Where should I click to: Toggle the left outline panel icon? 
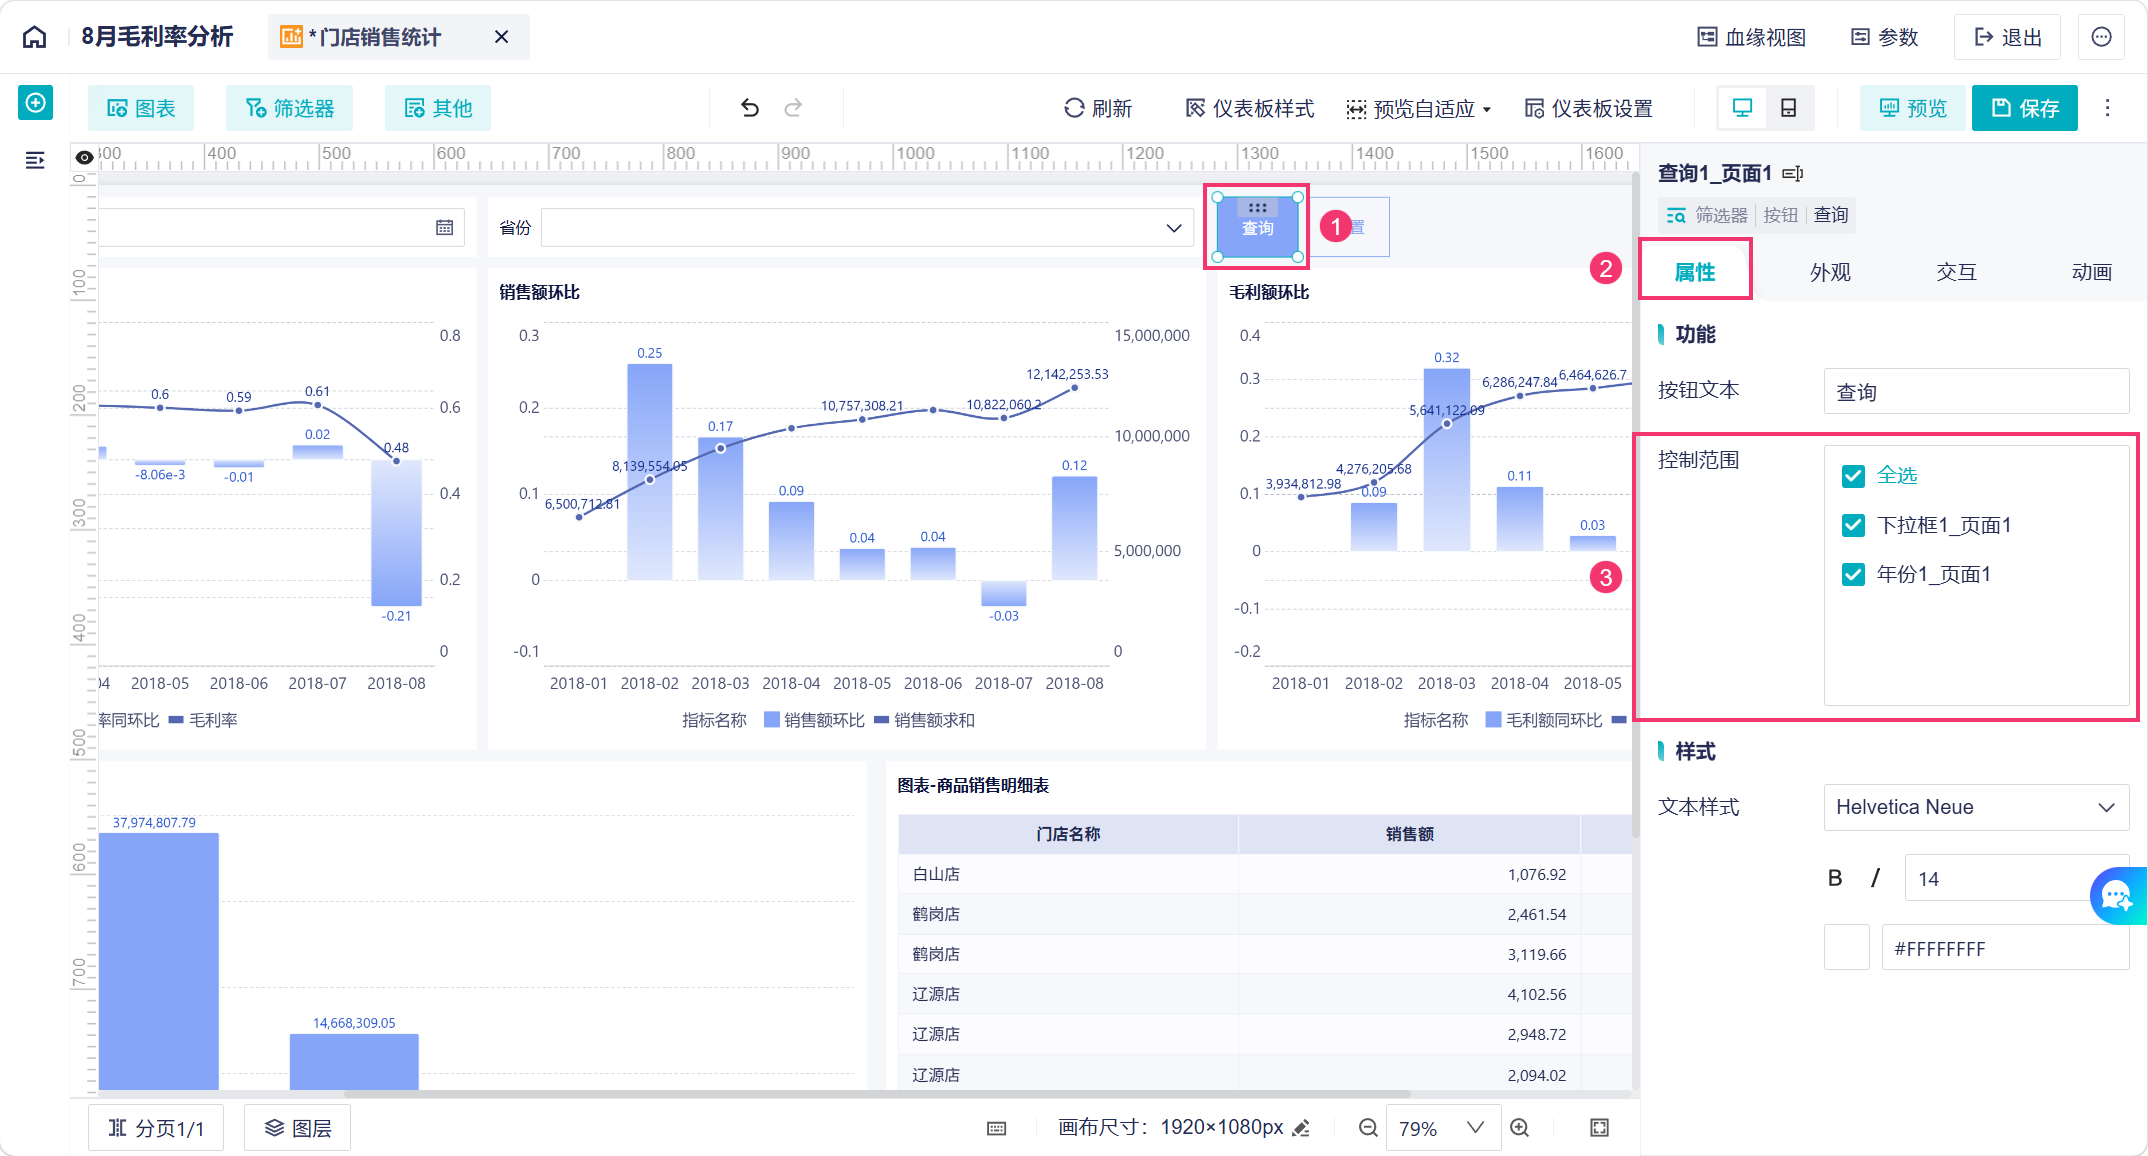[35, 160]
